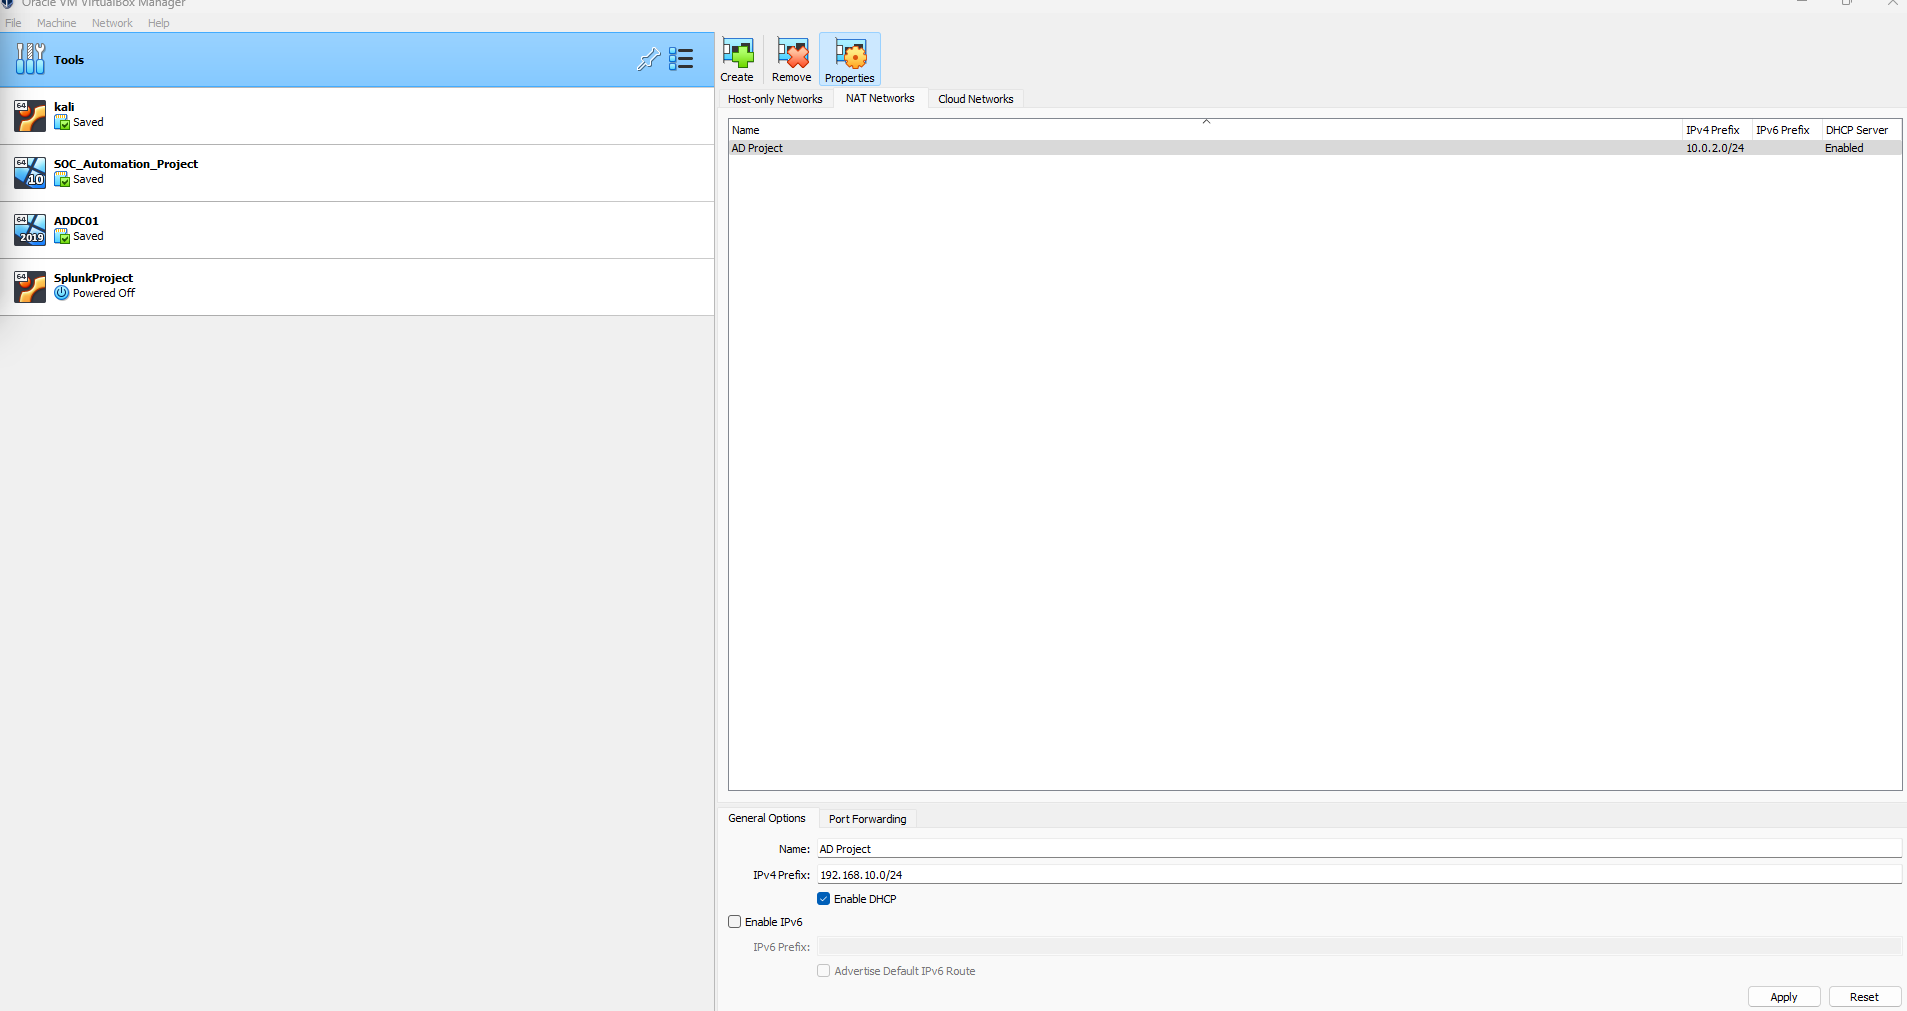
Task: Open the Tools list menu icon
Action: click(681, 60)
